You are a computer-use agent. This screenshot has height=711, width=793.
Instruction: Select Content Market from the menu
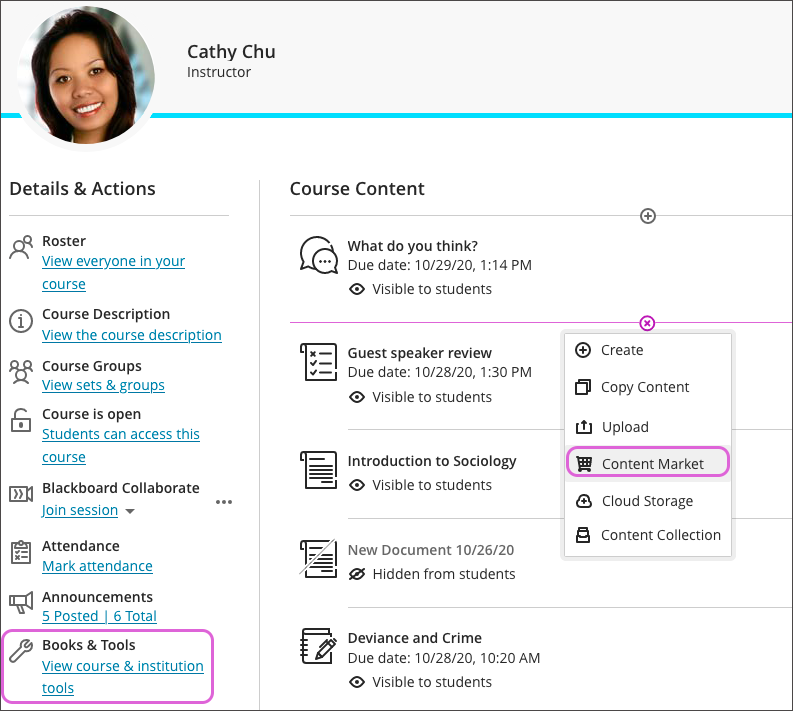[648, 462]
